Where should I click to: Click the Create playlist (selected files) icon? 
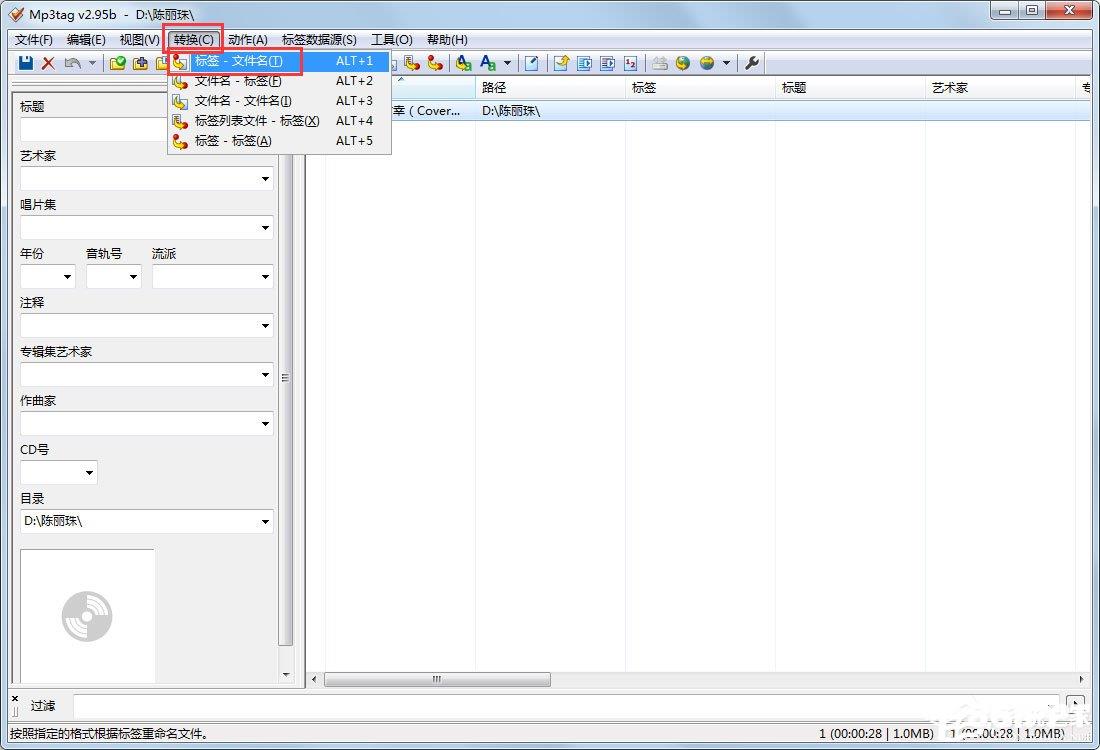(608, 63)
